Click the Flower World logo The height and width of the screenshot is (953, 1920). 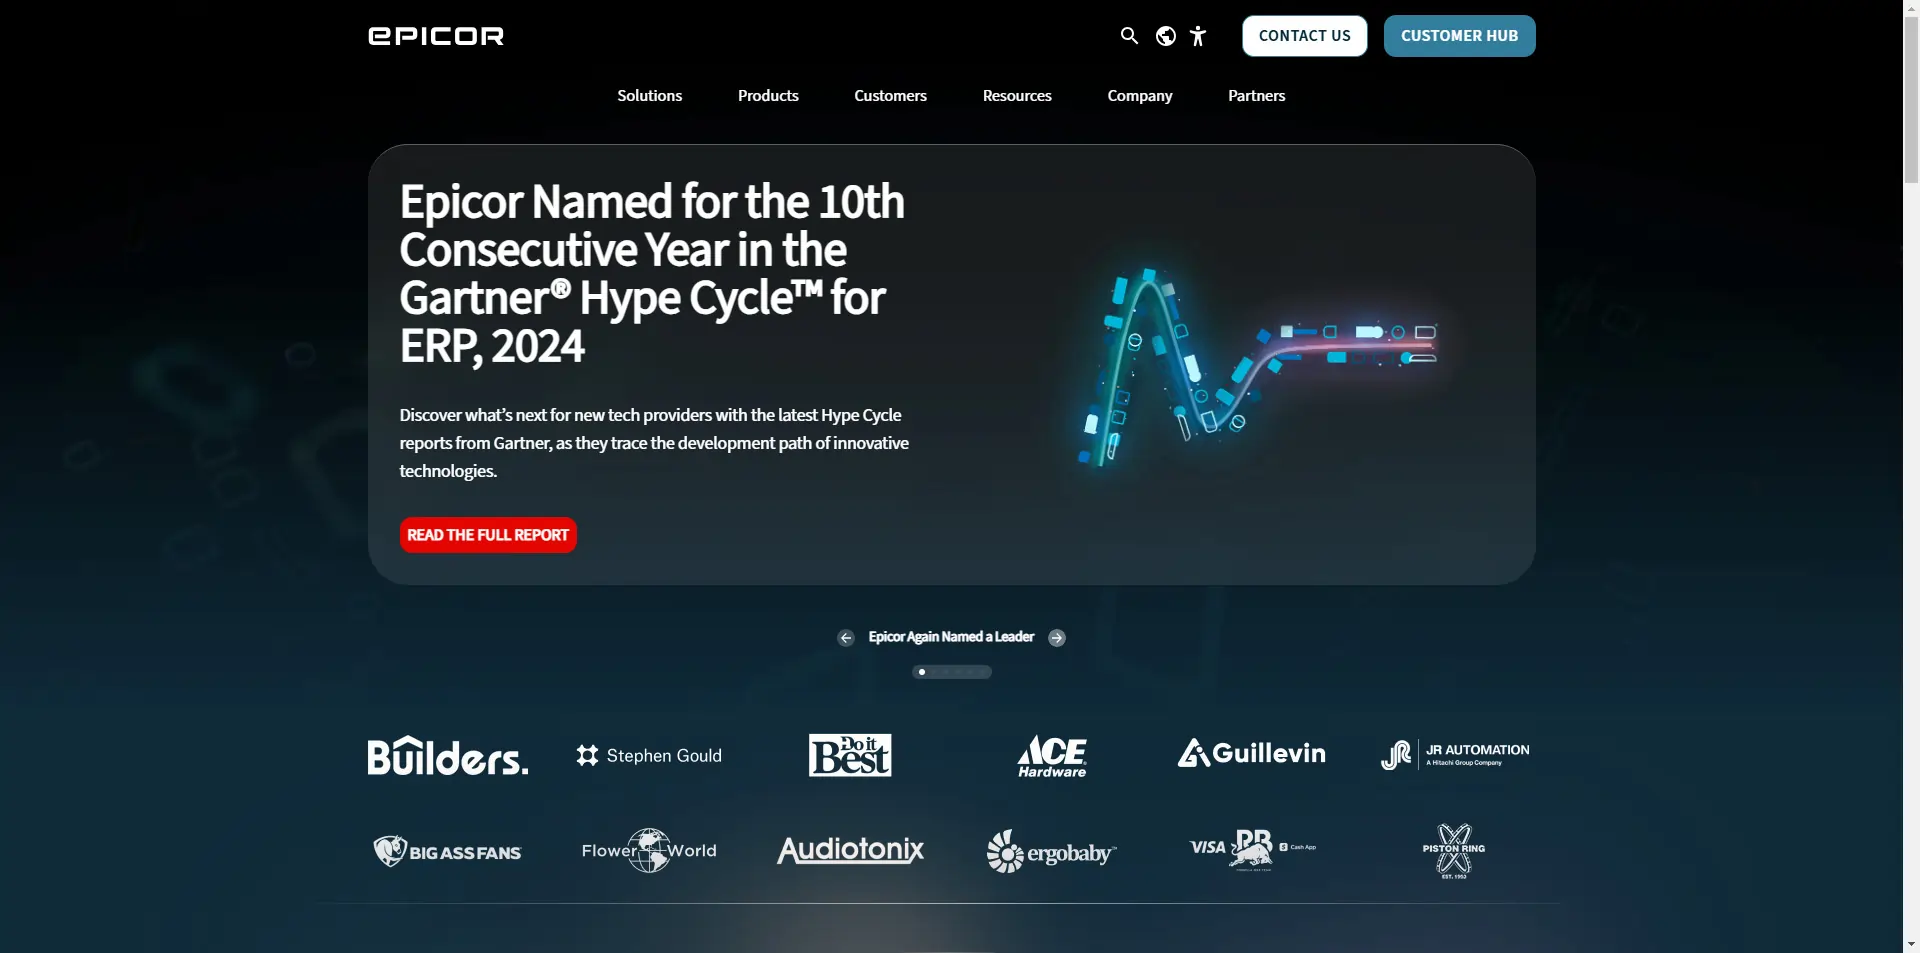(x=649, y=851)
